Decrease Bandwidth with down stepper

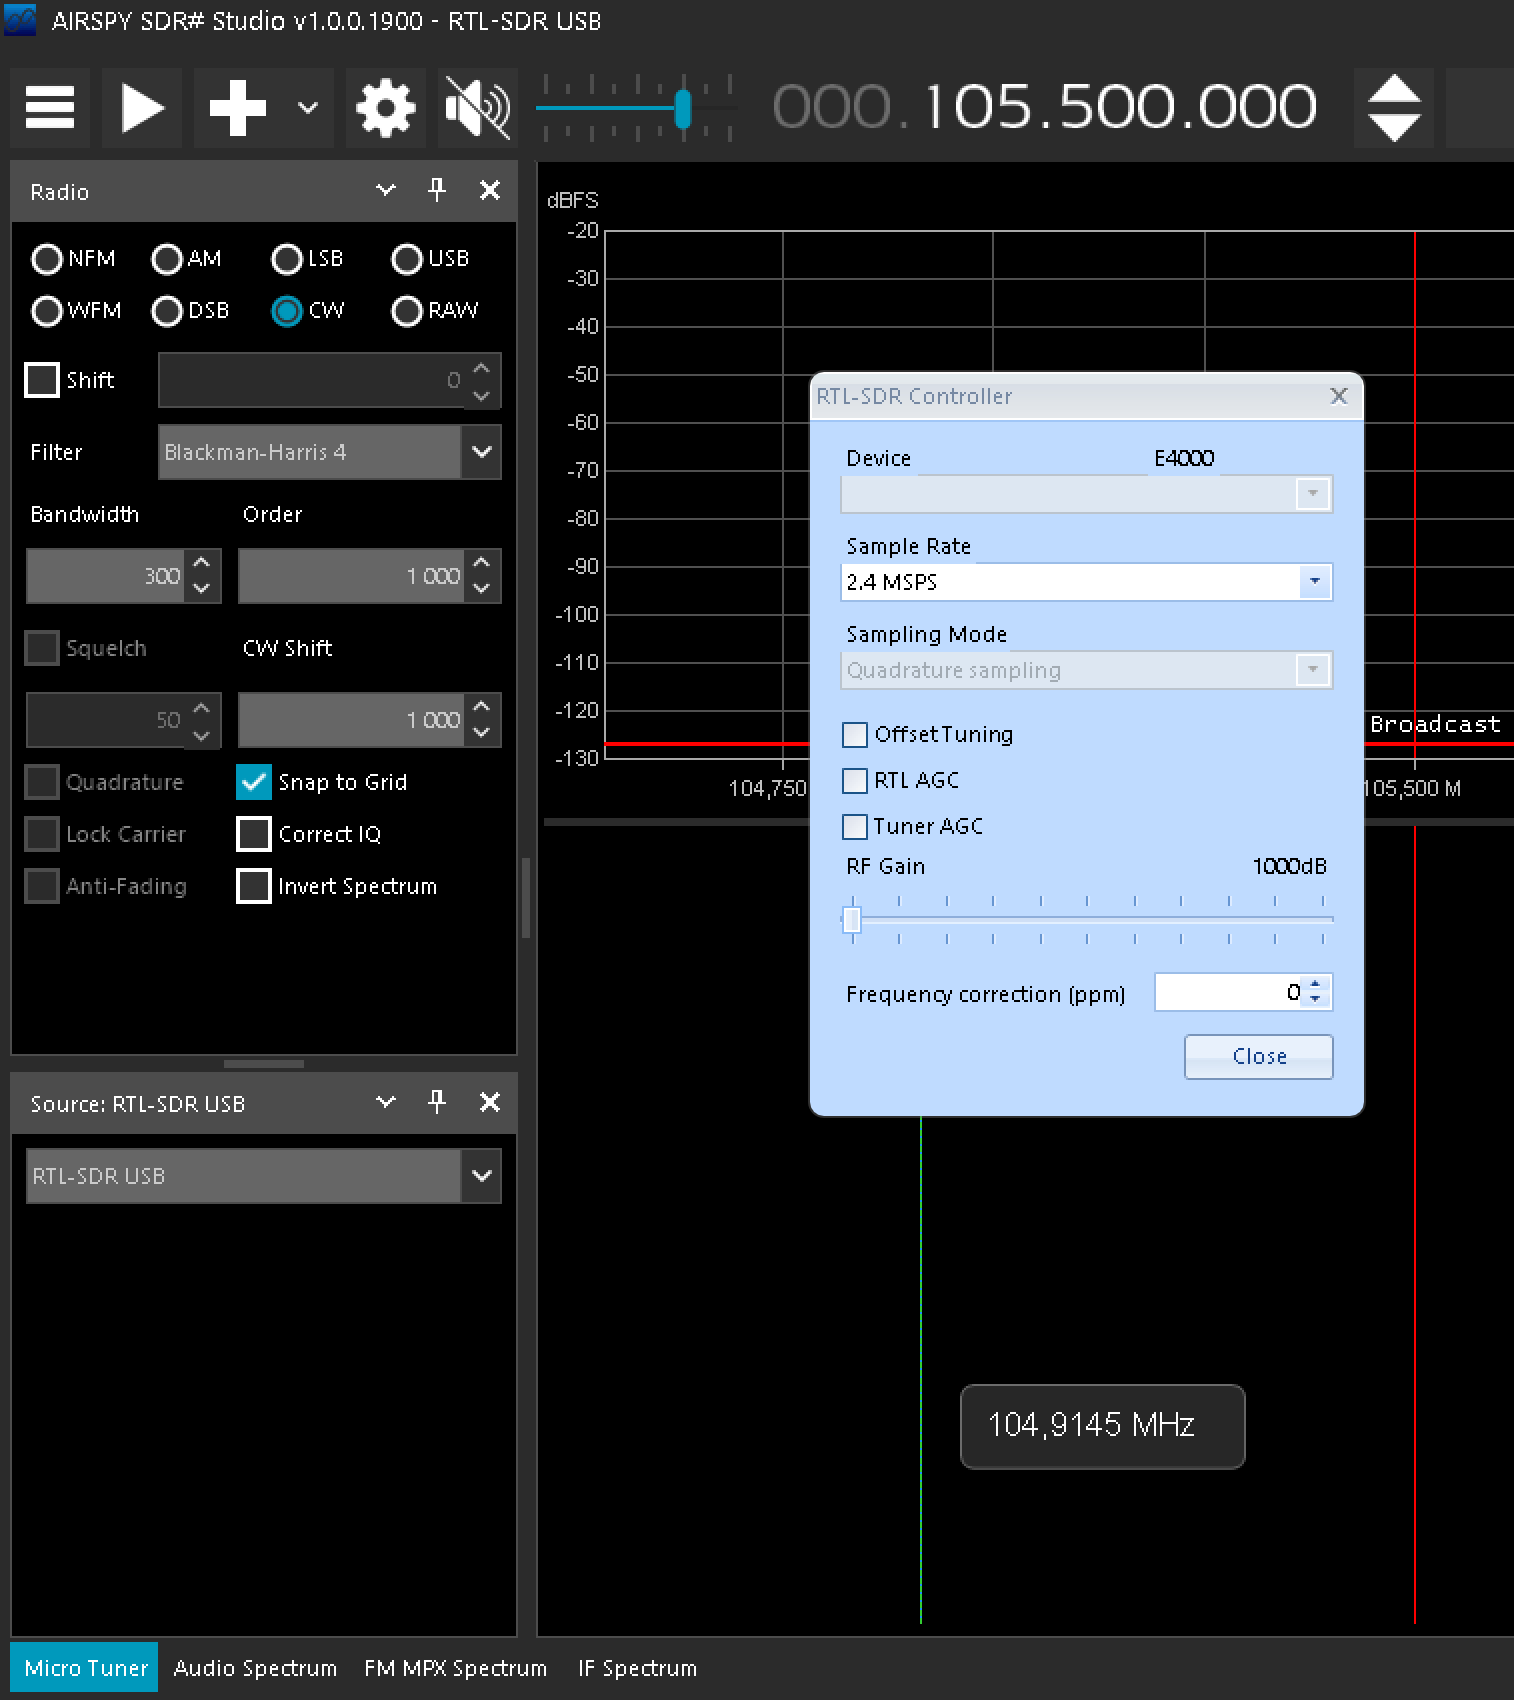click(x=202, y=589)
